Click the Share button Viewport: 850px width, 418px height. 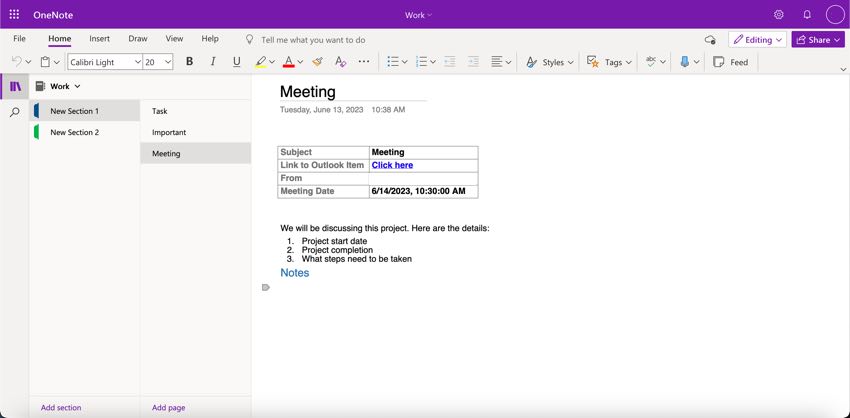(x=818, y=40)
